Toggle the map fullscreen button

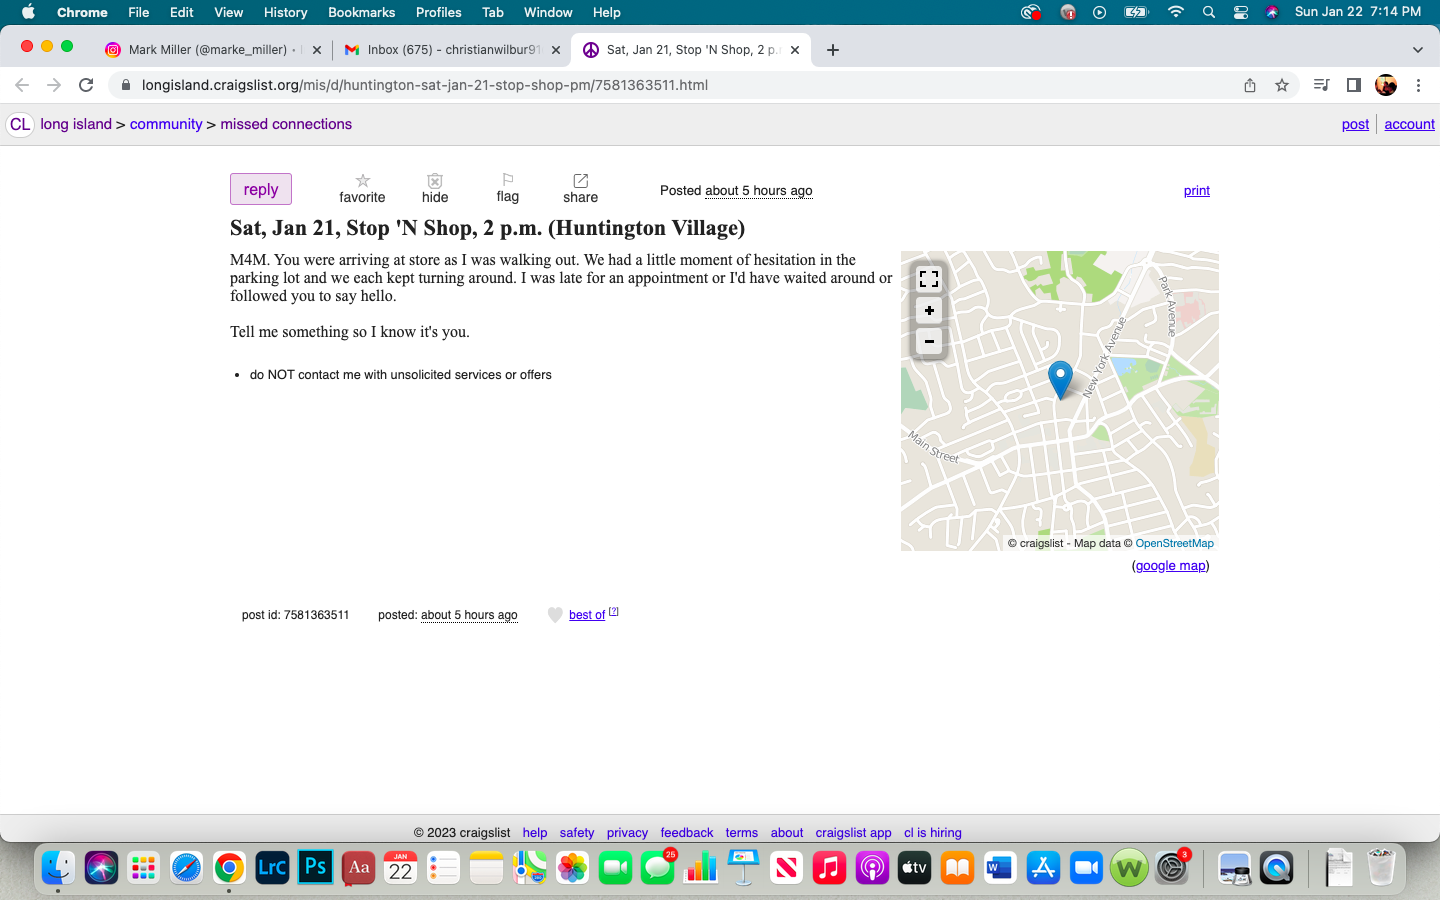(929, 279)
